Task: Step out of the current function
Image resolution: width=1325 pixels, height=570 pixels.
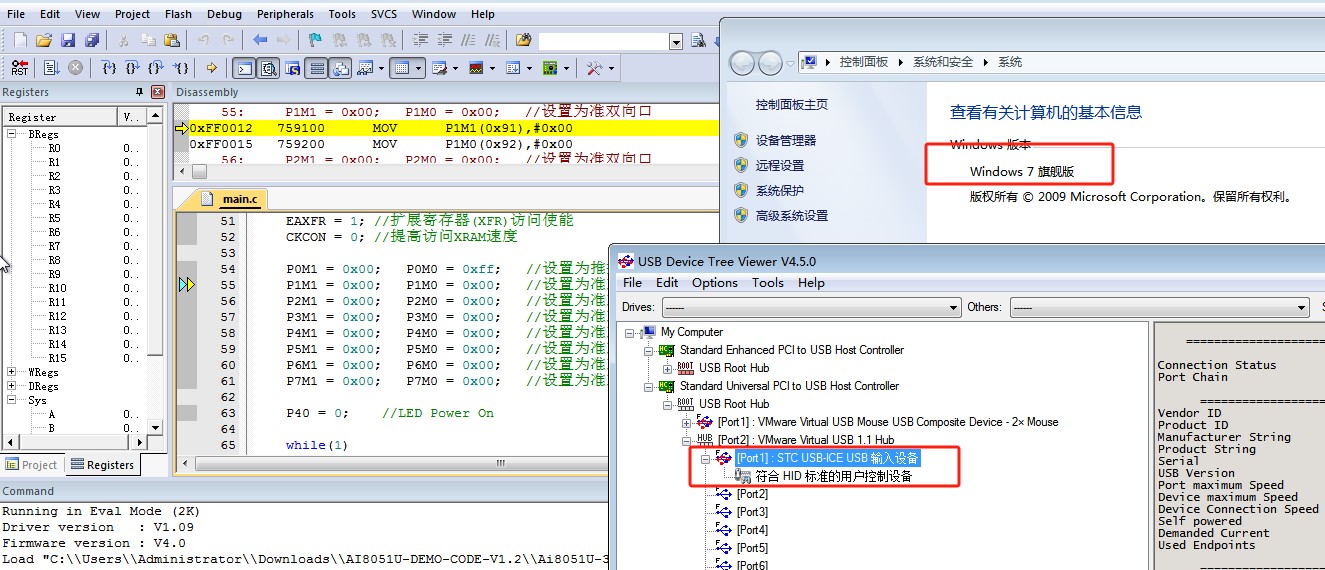Action: coord(156,68)
